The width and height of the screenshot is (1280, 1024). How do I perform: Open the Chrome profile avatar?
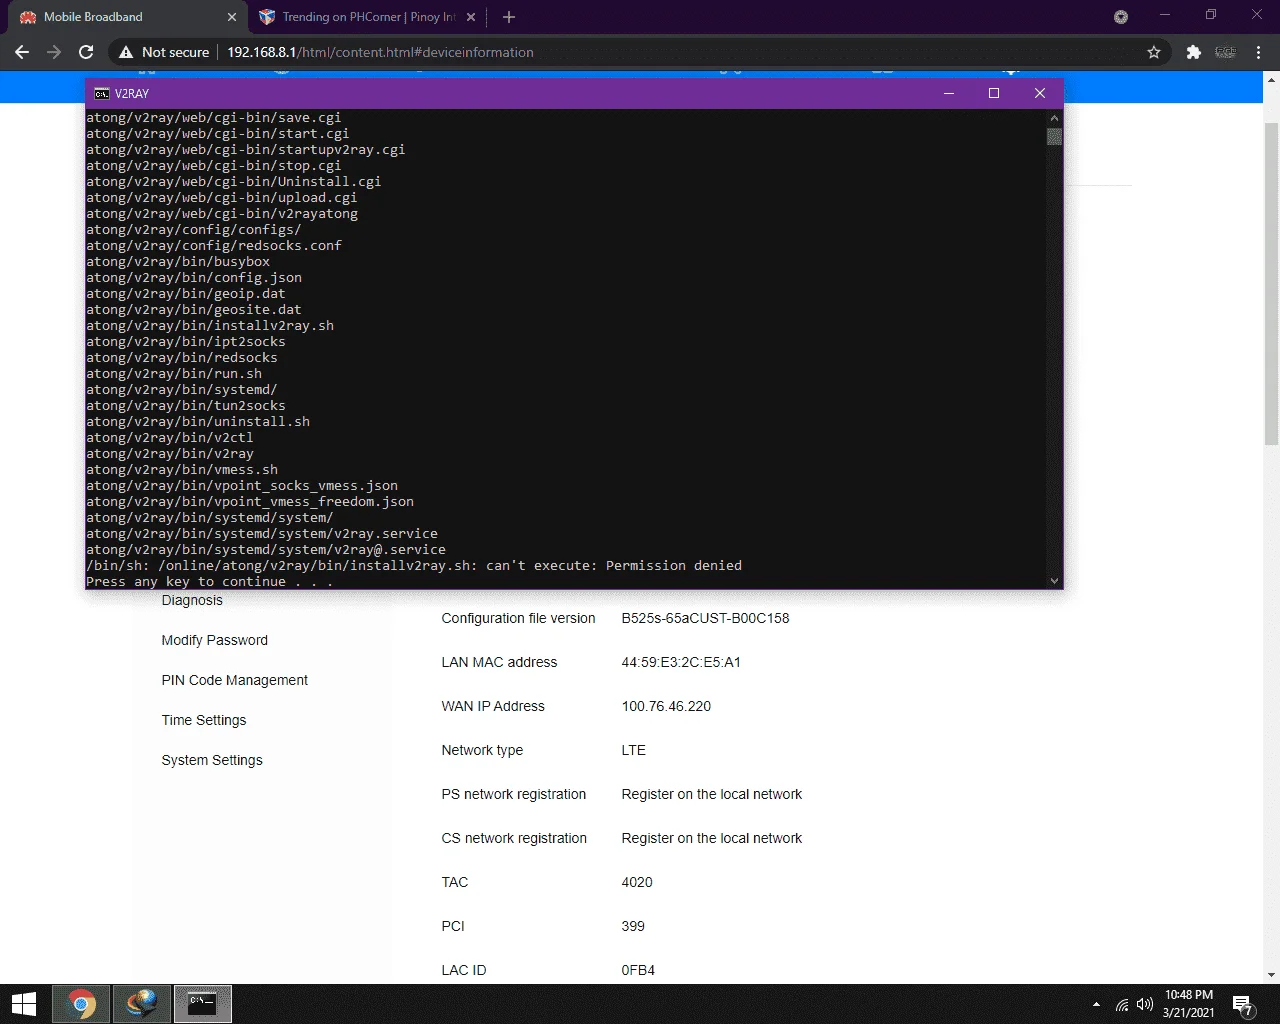point(1226,52)
